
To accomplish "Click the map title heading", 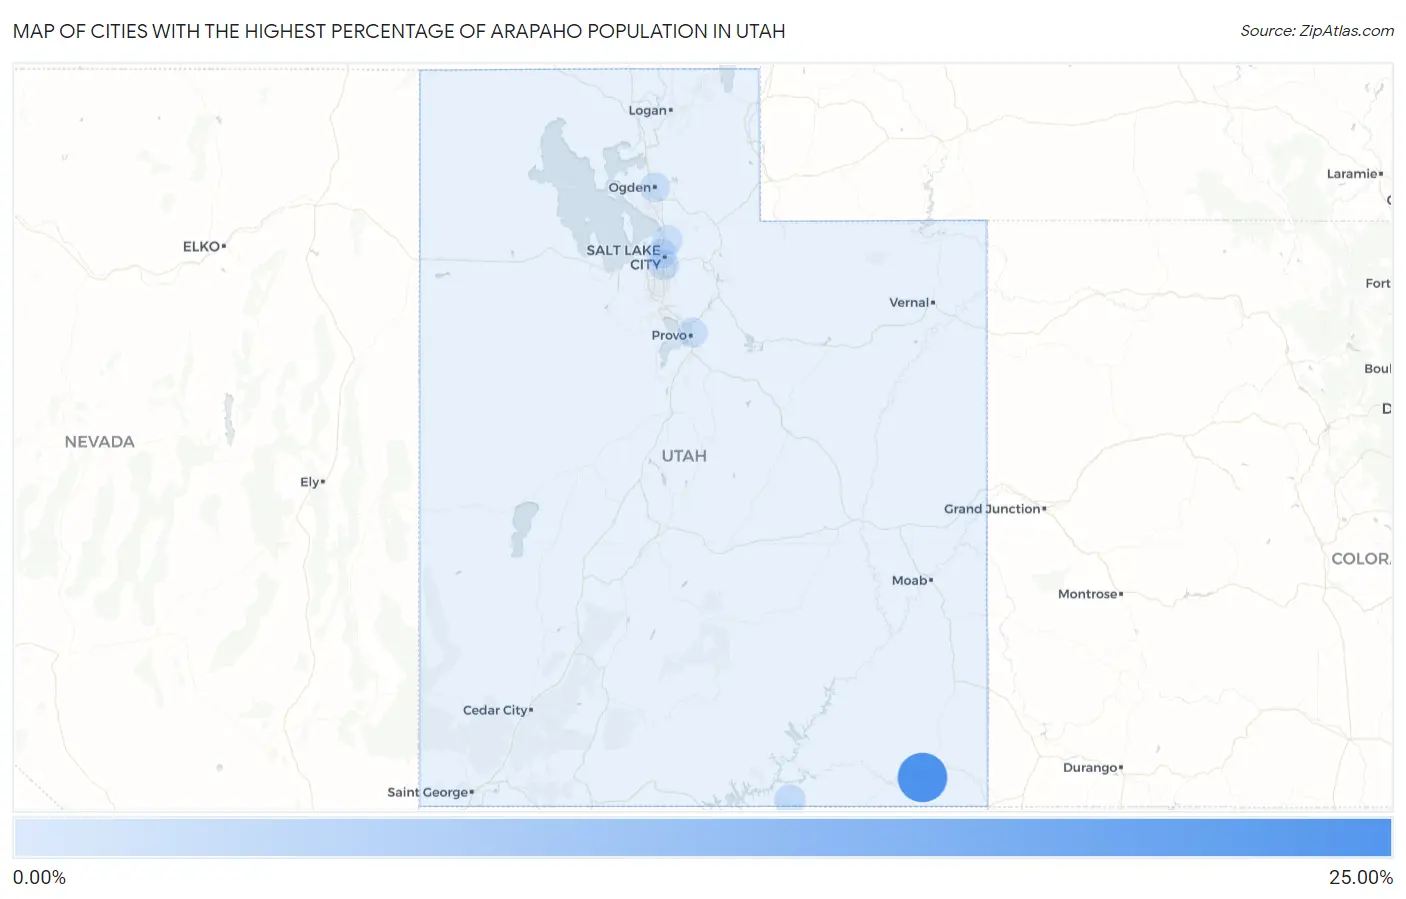I will [x=399, y=31].
